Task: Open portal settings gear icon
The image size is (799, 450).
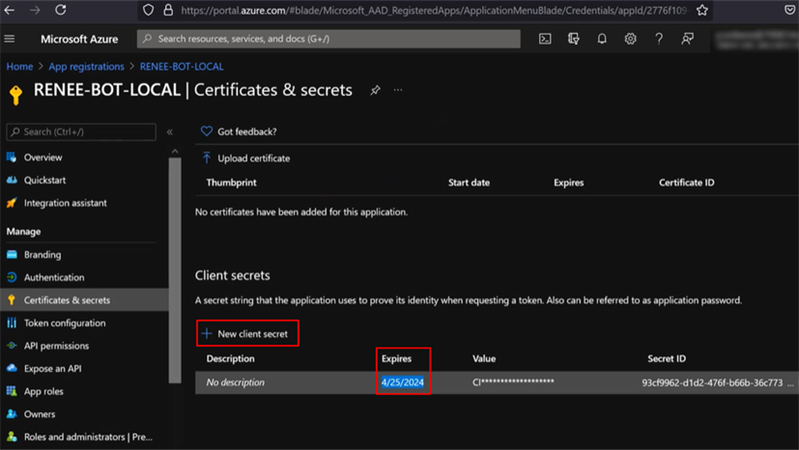Action: pos(630,39)
